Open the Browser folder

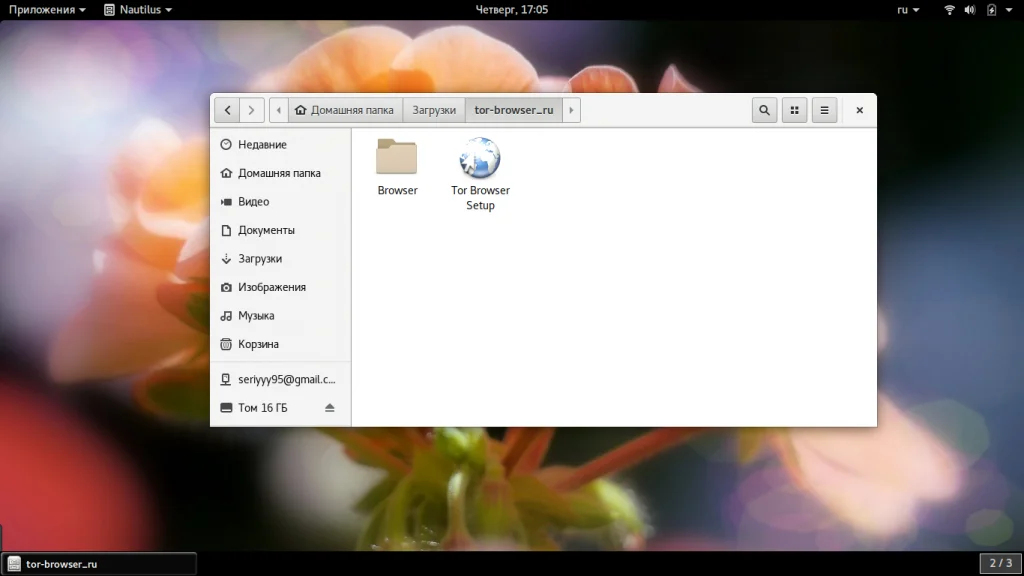pyautogui.click(x=397, y=160)
